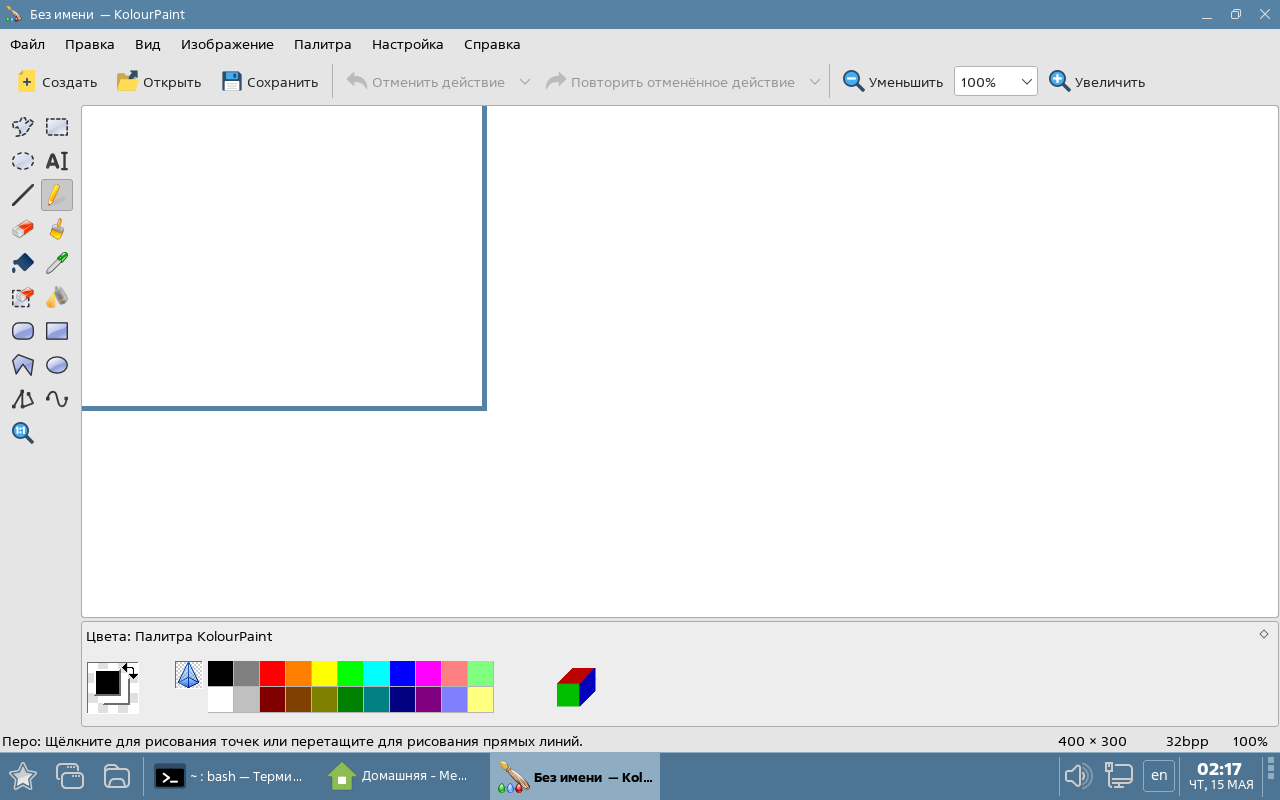Click the Увеличить zoom in button
Viewport: 1280px width, 800px height.
pyautogui.click(x=1097, y=82)
